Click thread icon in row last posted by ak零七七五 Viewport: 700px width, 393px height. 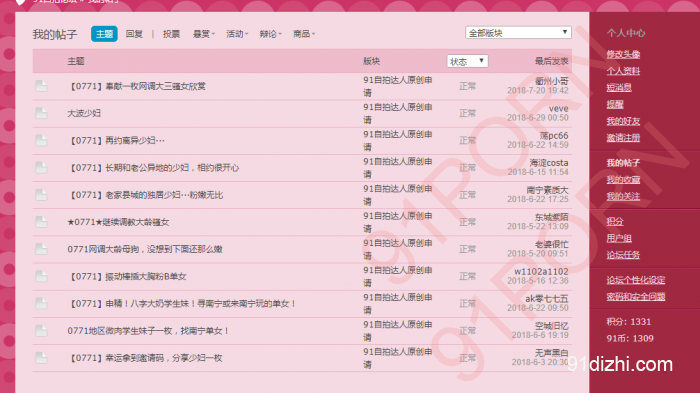click(x=42, y=304)
